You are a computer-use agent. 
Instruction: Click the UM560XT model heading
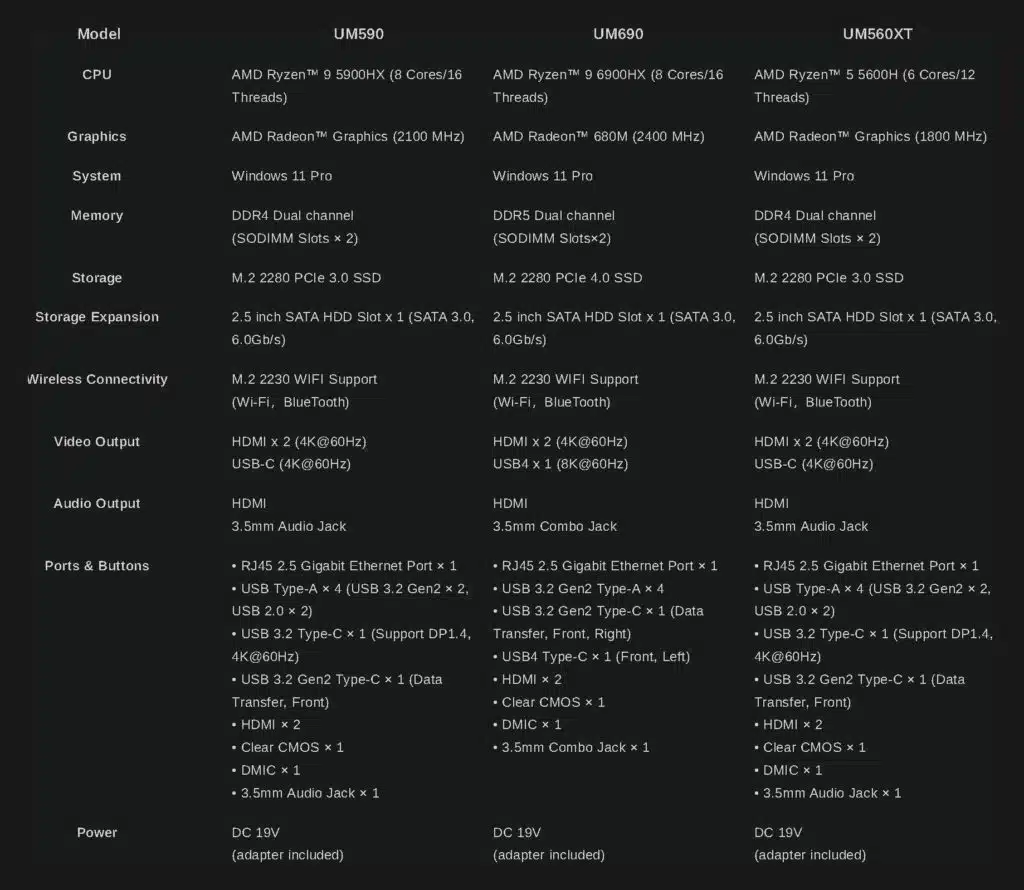[x=877, y=34]
